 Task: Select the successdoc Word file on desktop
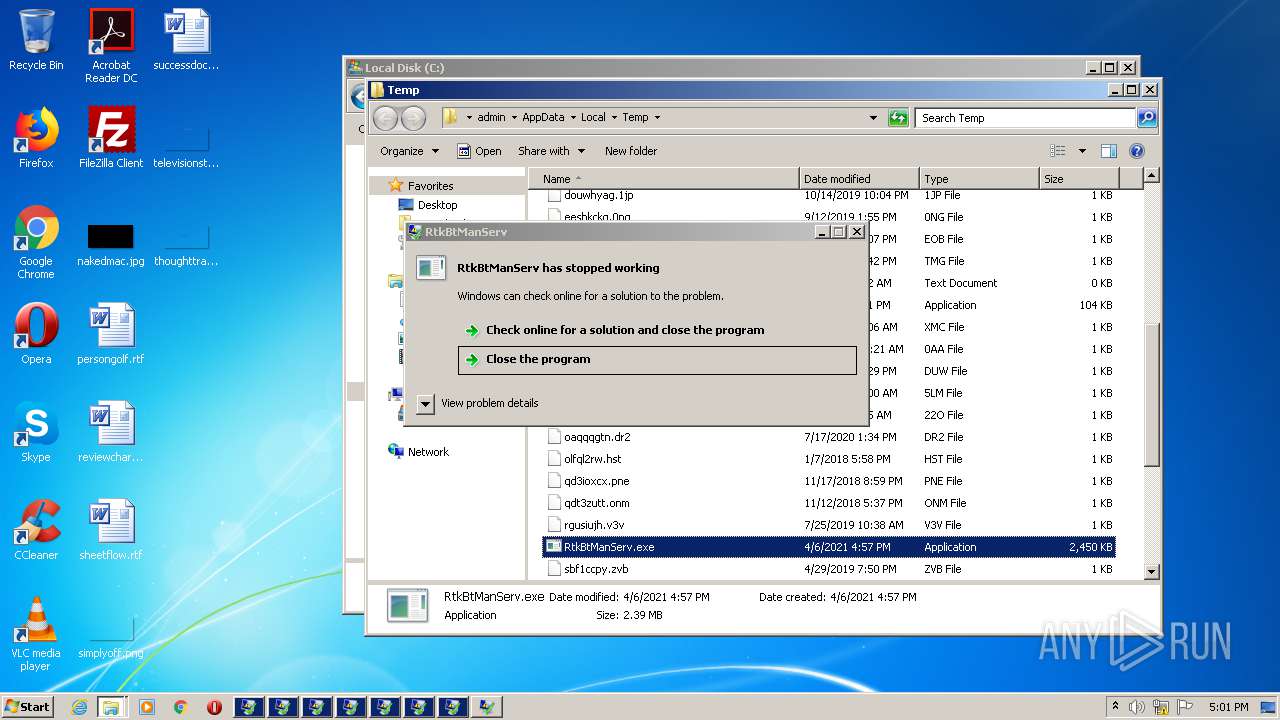coord(186,40)
